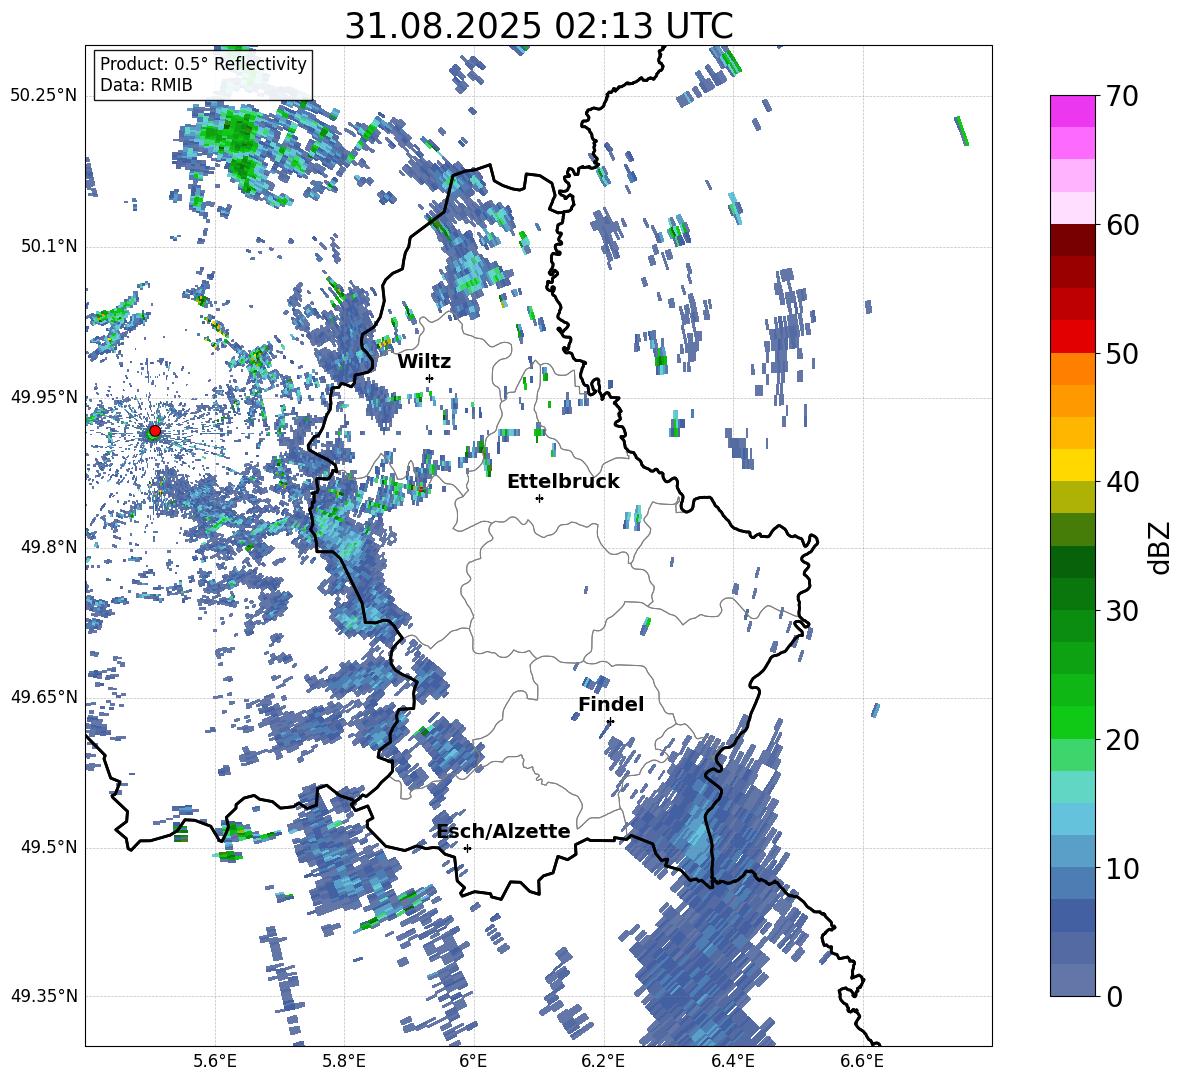Image resolution: width=1184 pixels, height=1081 pixels.
Task: Click the 10 tick on colorbar
Action: pos(1122,868)
